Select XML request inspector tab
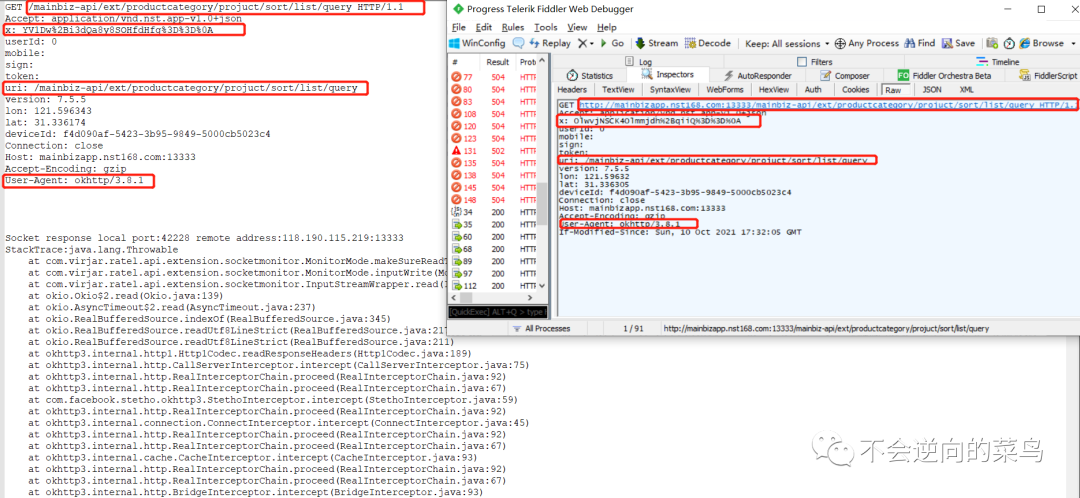The height and width of the screenshot is (498, 1080). 966,90
